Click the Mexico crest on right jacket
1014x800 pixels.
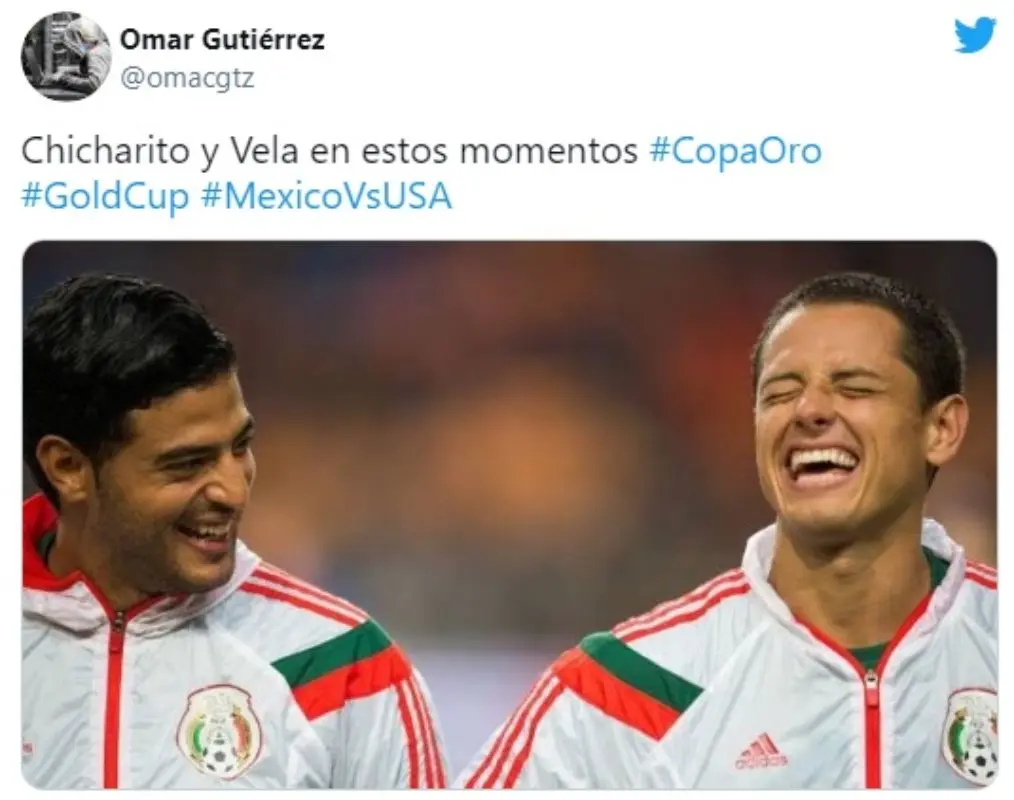tap(971, 737)
